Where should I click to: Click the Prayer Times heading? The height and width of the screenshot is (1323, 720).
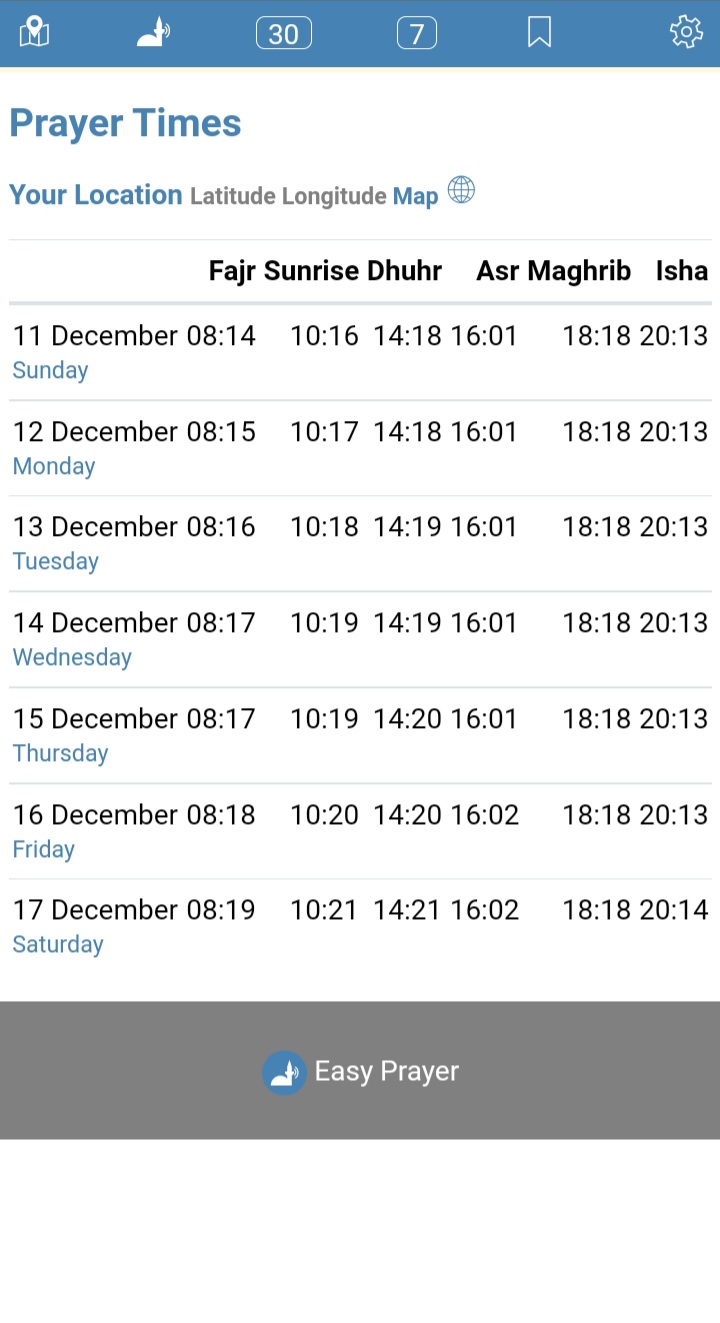coord(126,124)
